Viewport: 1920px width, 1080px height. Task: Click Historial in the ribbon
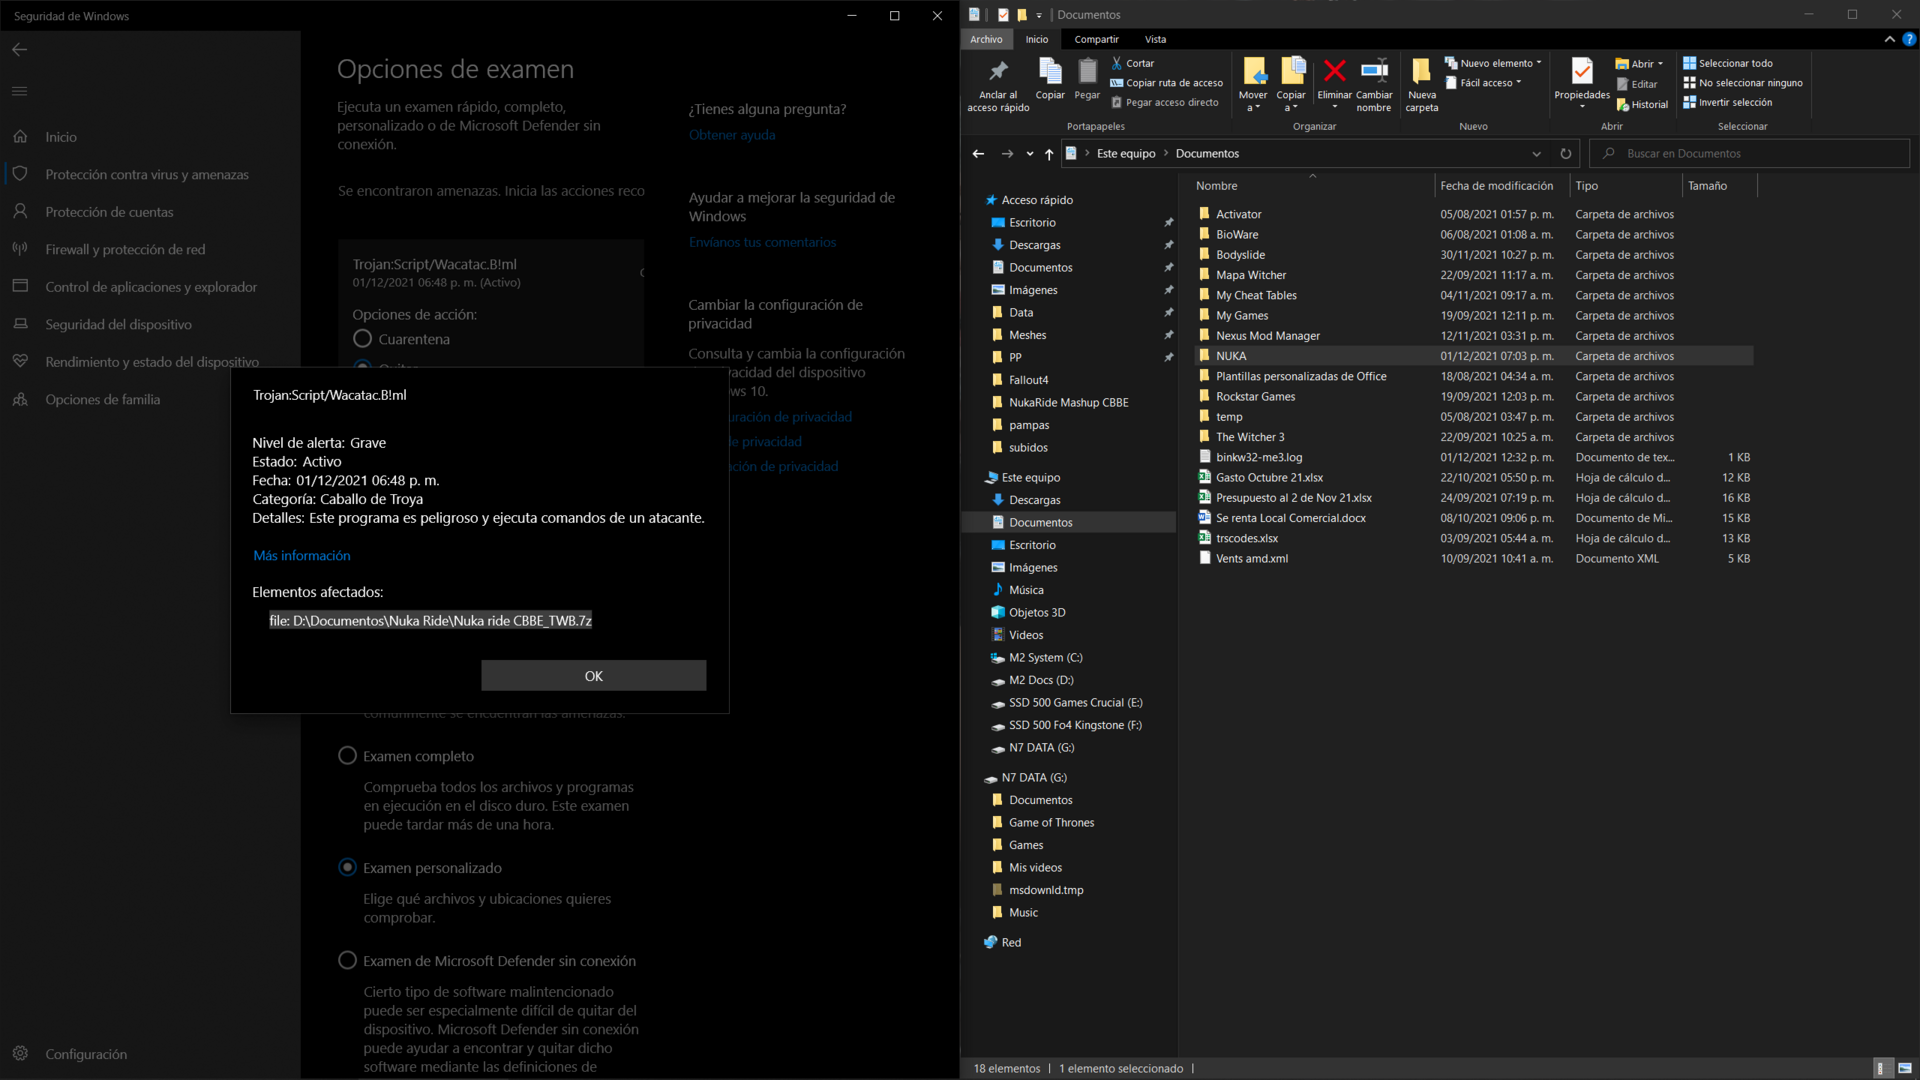pos(1642,104)
